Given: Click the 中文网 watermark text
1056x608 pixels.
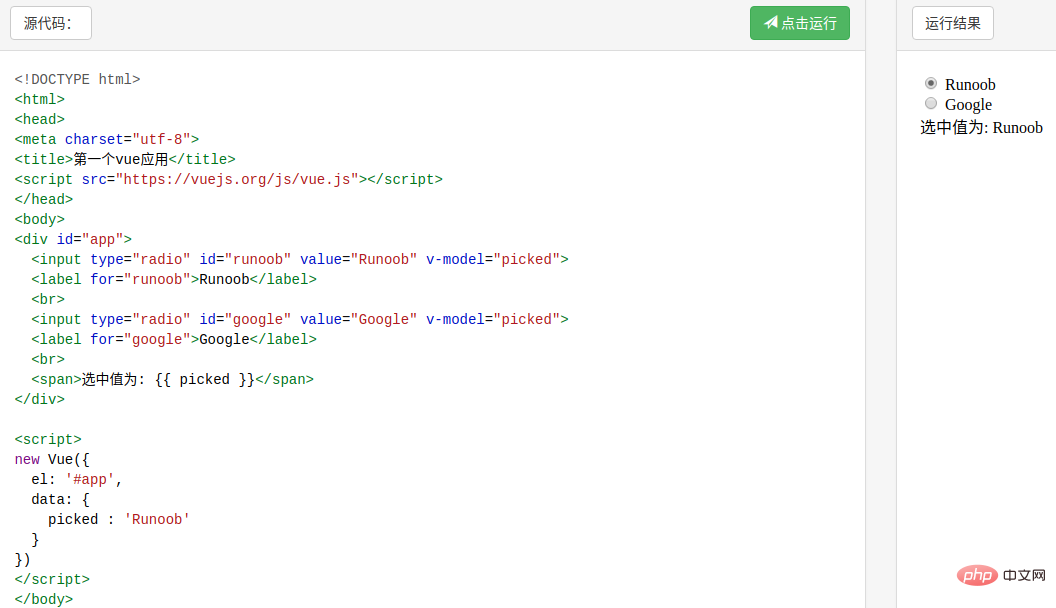Looking at the screenshot, I should 1023,576.
